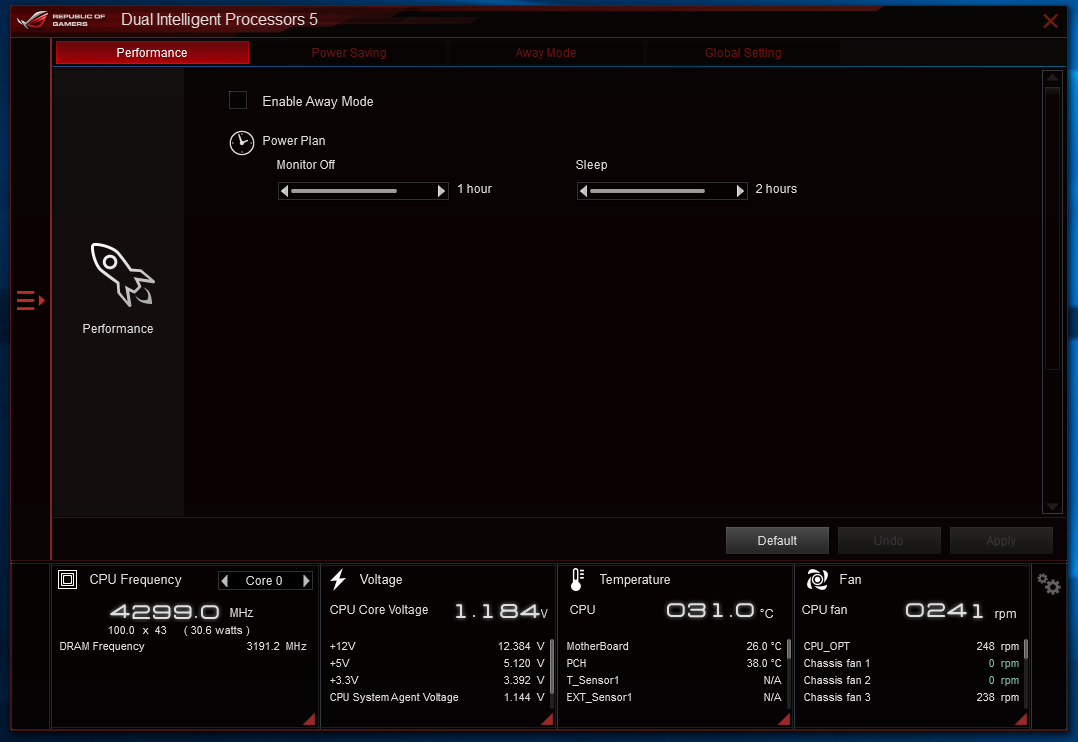
Task: Click the Performance rocket icon
Action: point(122,274)
